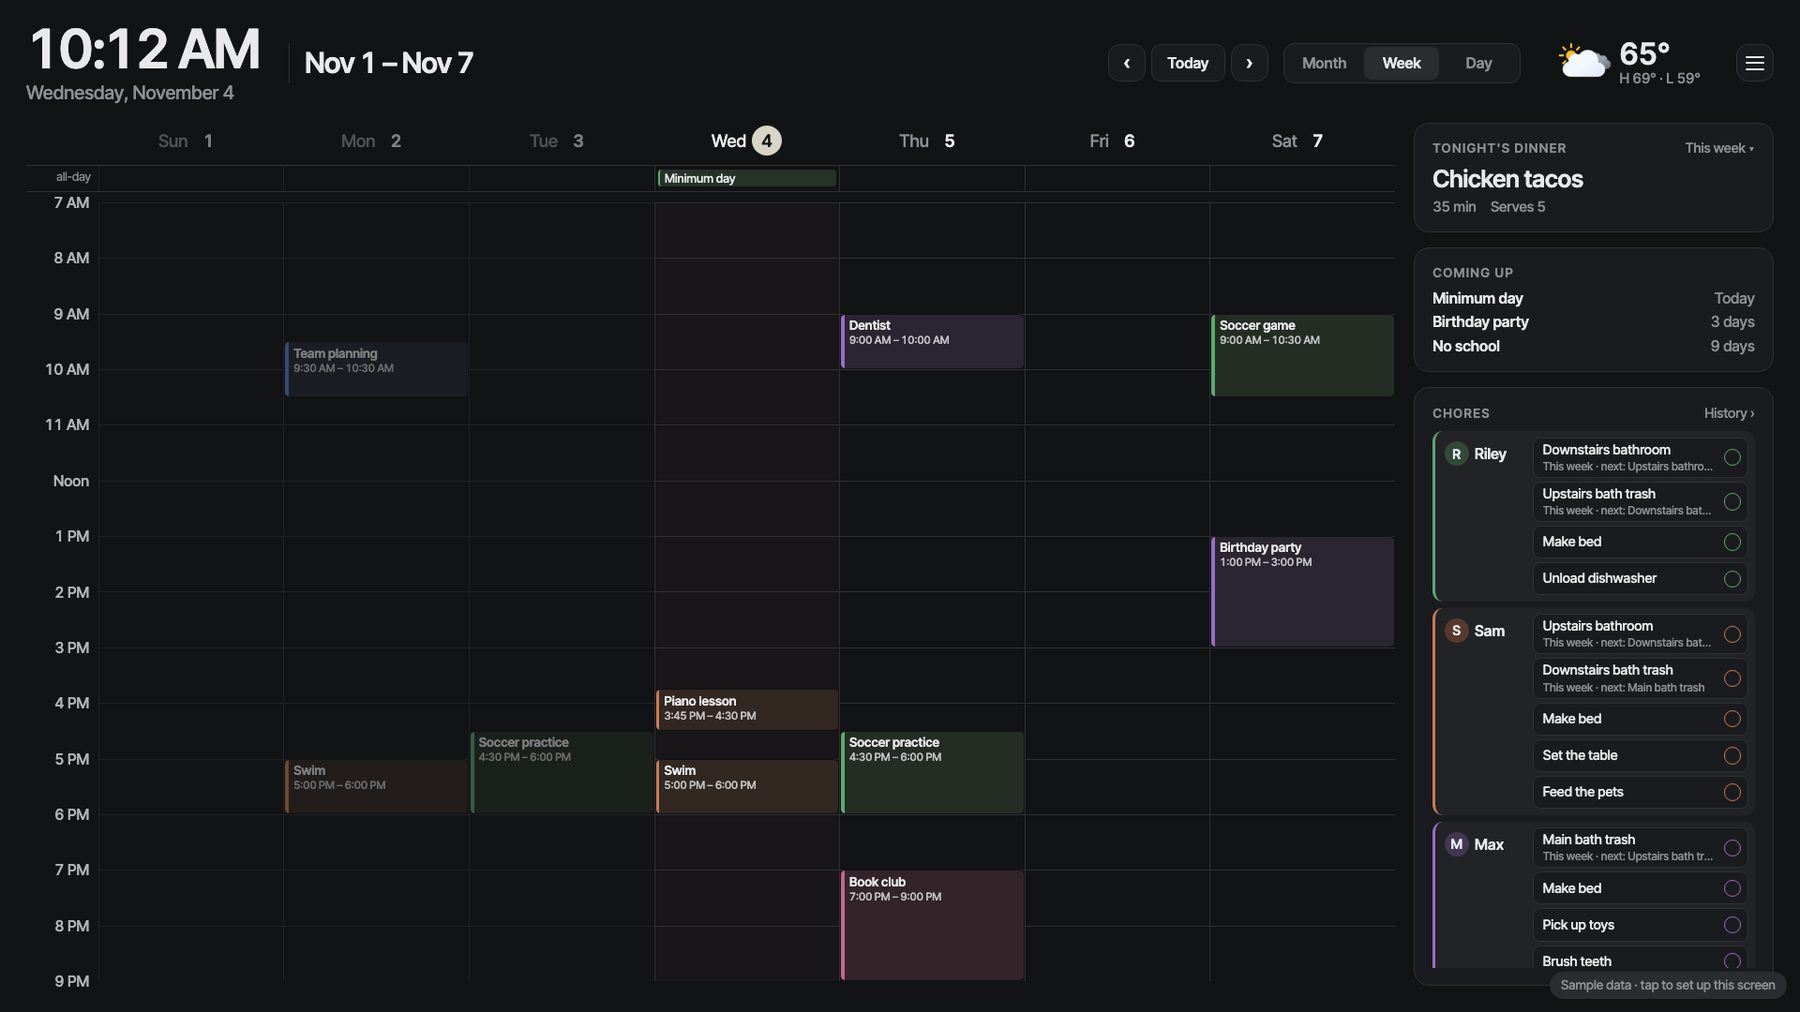Open Sam's avatar badge
1800x1012 pixels.
[1456, 631]
